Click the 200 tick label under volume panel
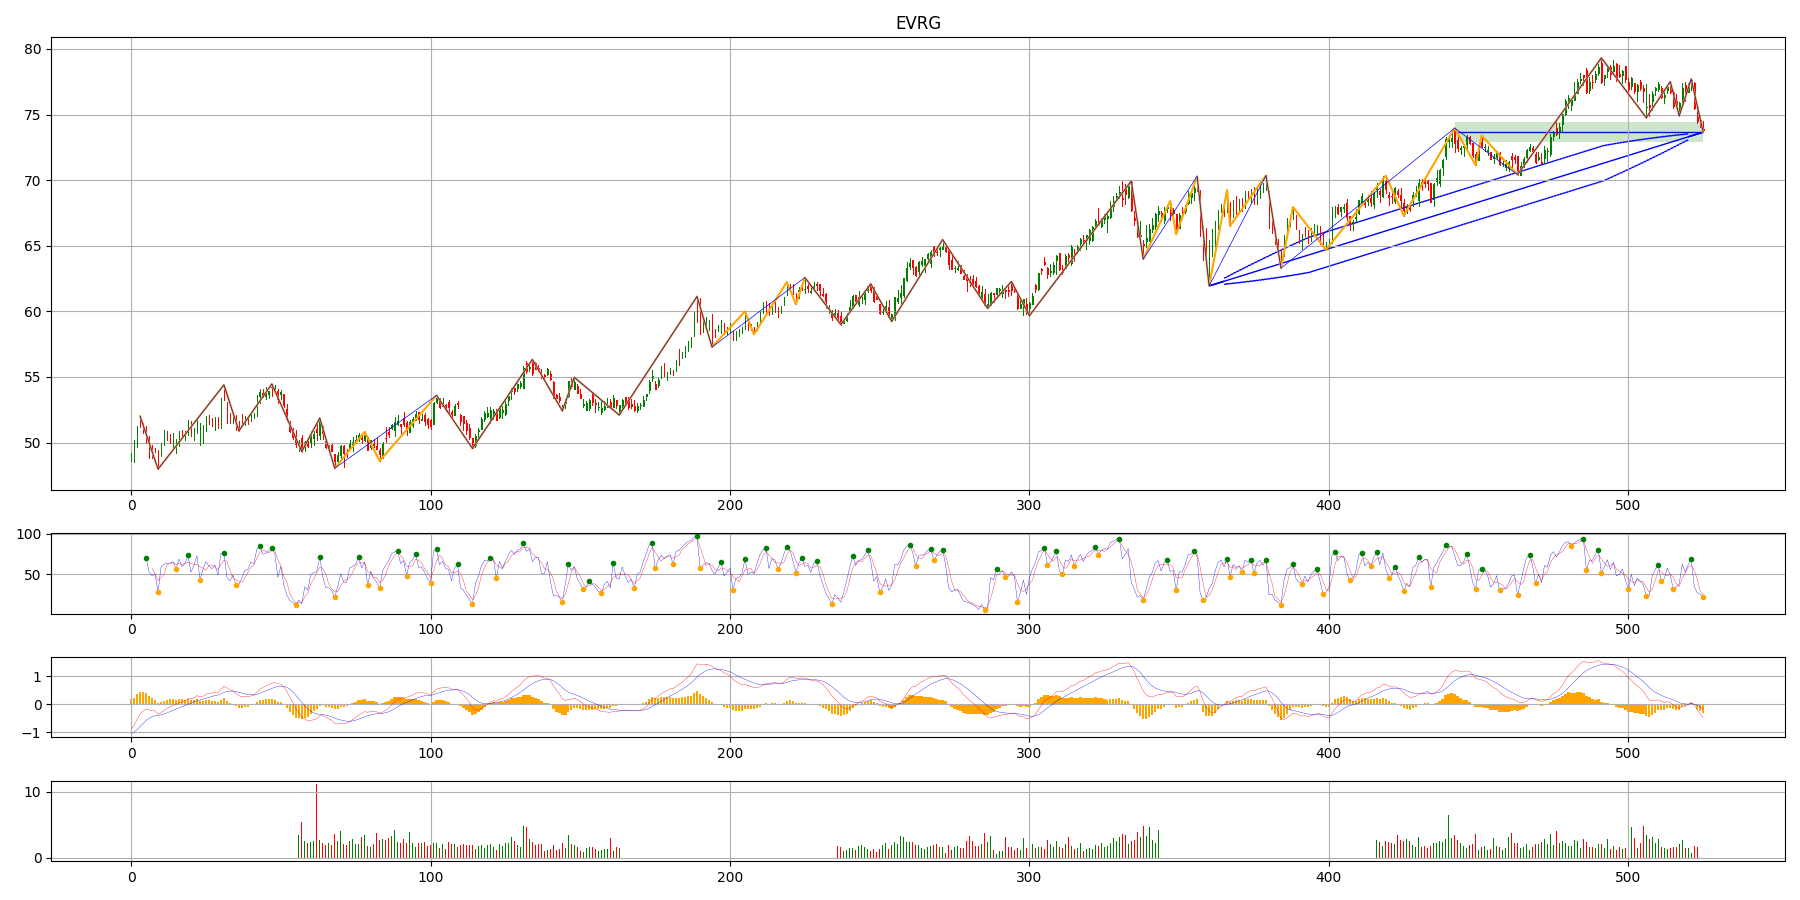Screen dimensions: 1800x900 click(x=730, y=877)
